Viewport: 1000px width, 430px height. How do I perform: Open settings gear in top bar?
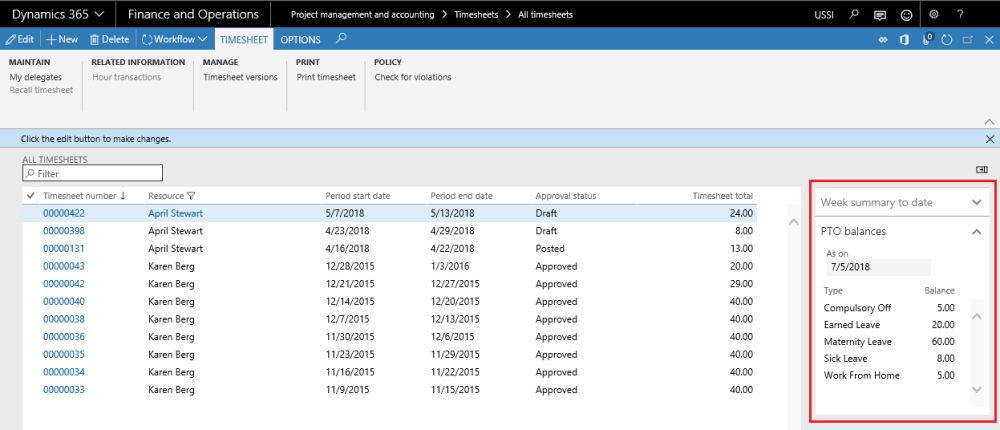pos(934,15)
